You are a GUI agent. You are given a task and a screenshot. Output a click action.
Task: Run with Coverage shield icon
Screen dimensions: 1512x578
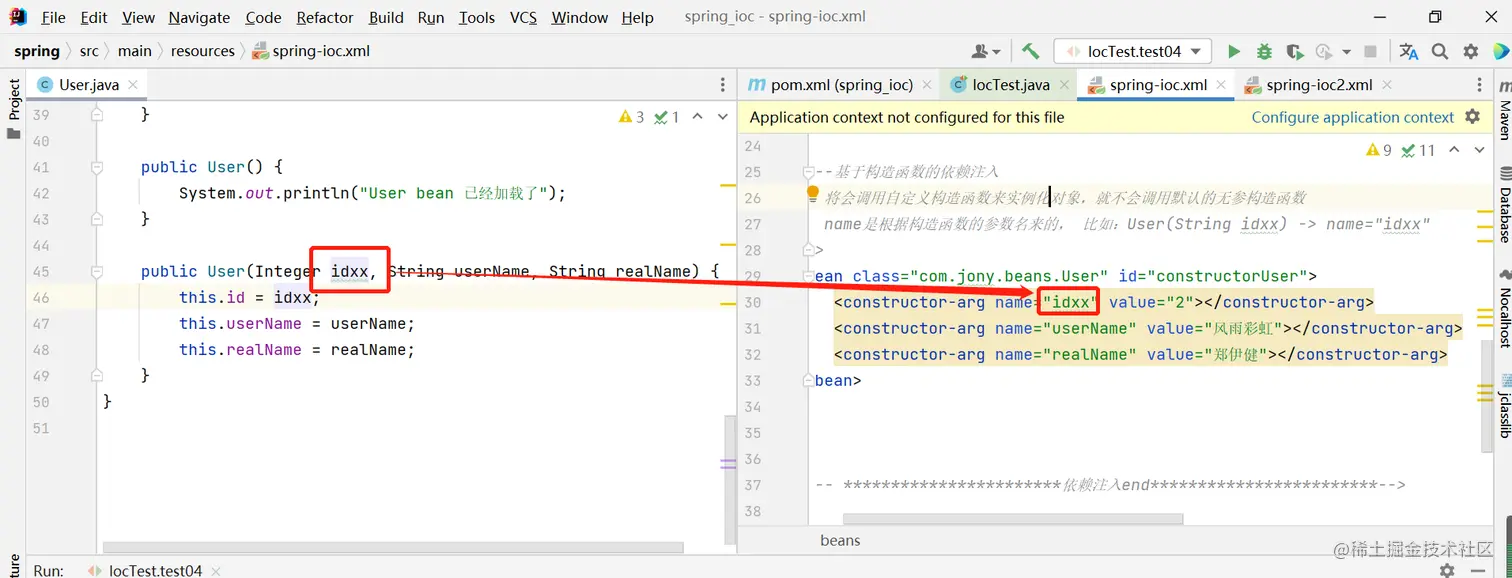click(1295, 51)
